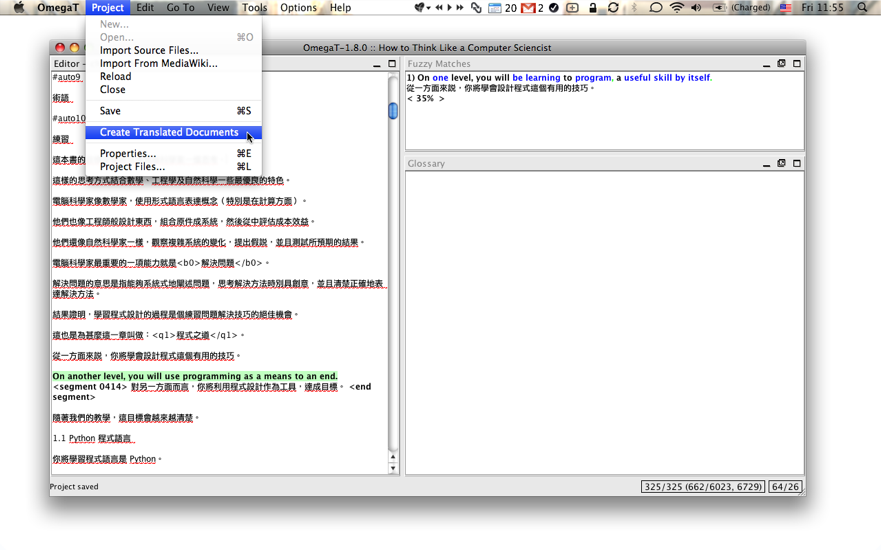Minimize the Editor pane
This screenshot has width=881, height=550.
coord(377,64)
